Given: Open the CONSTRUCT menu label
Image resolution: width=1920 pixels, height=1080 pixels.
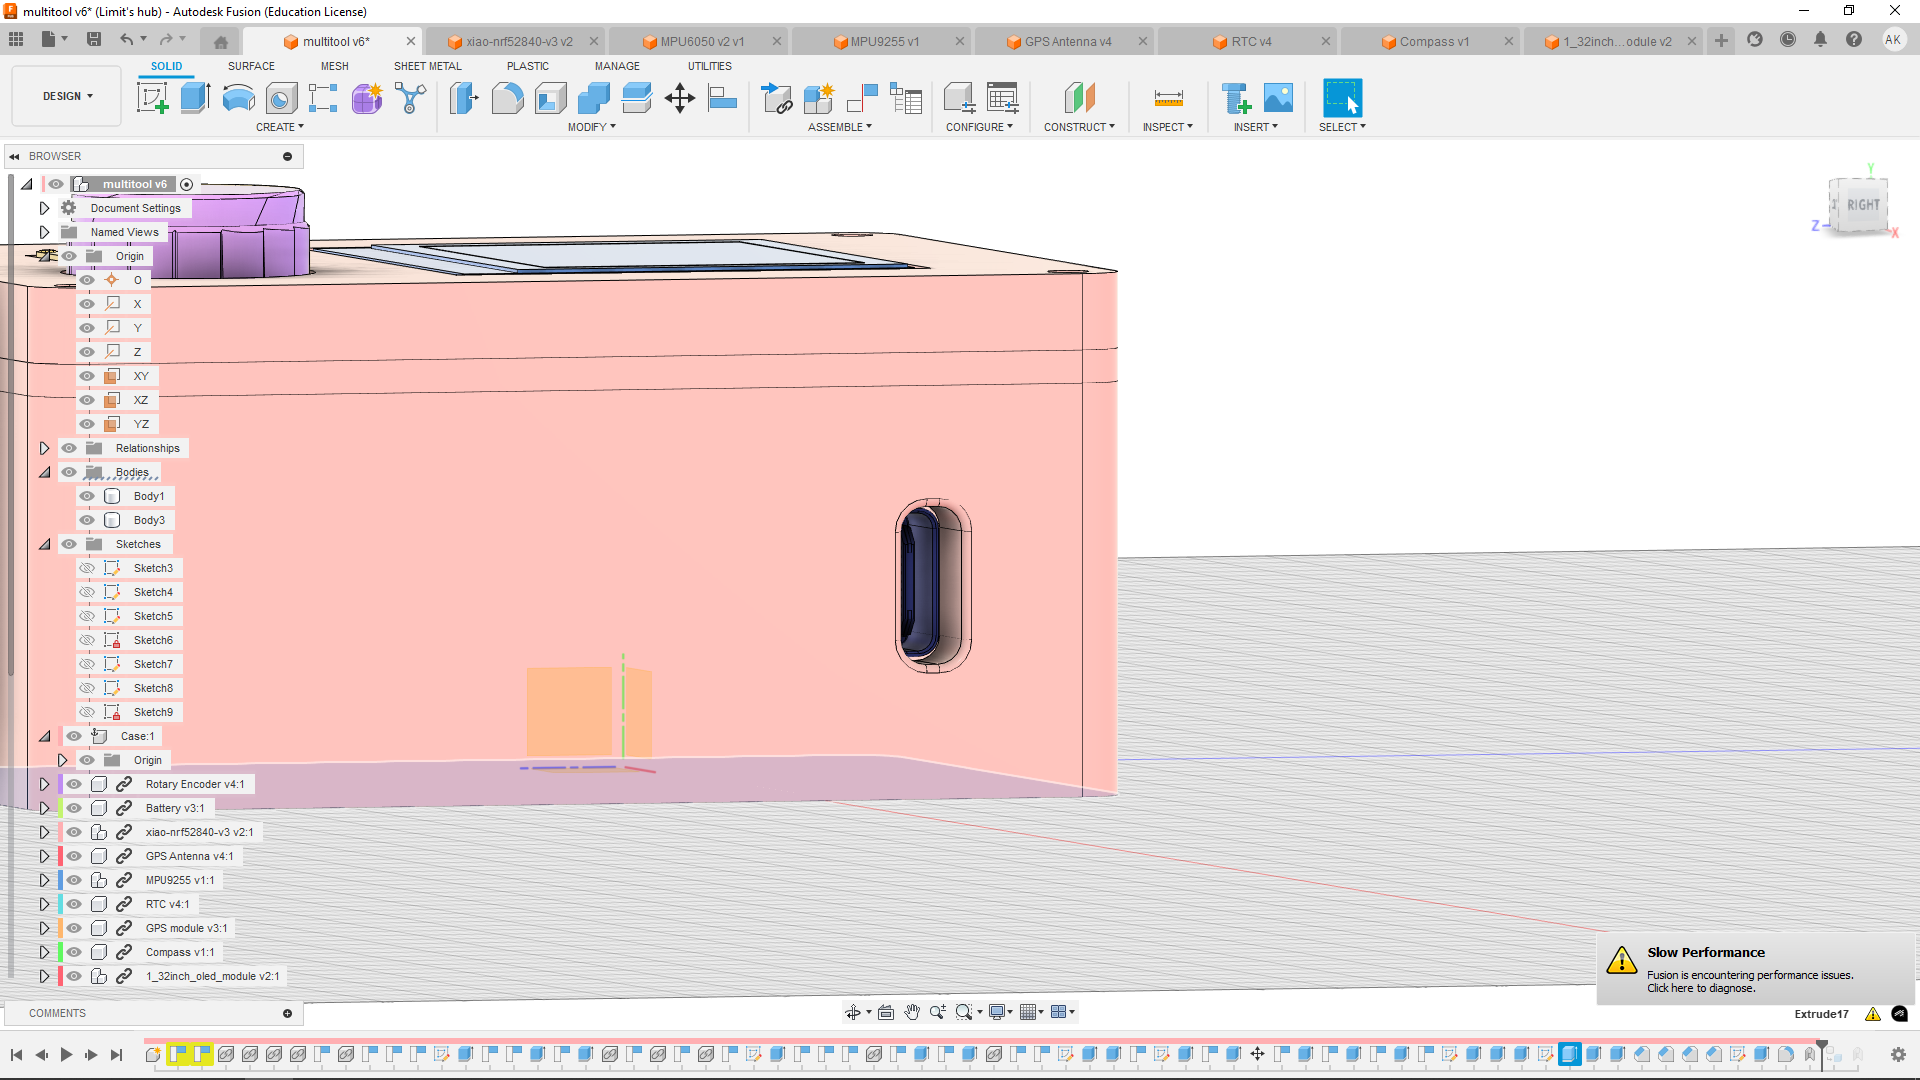Looking at the screenshot, I should click(x=1078, y=127).
